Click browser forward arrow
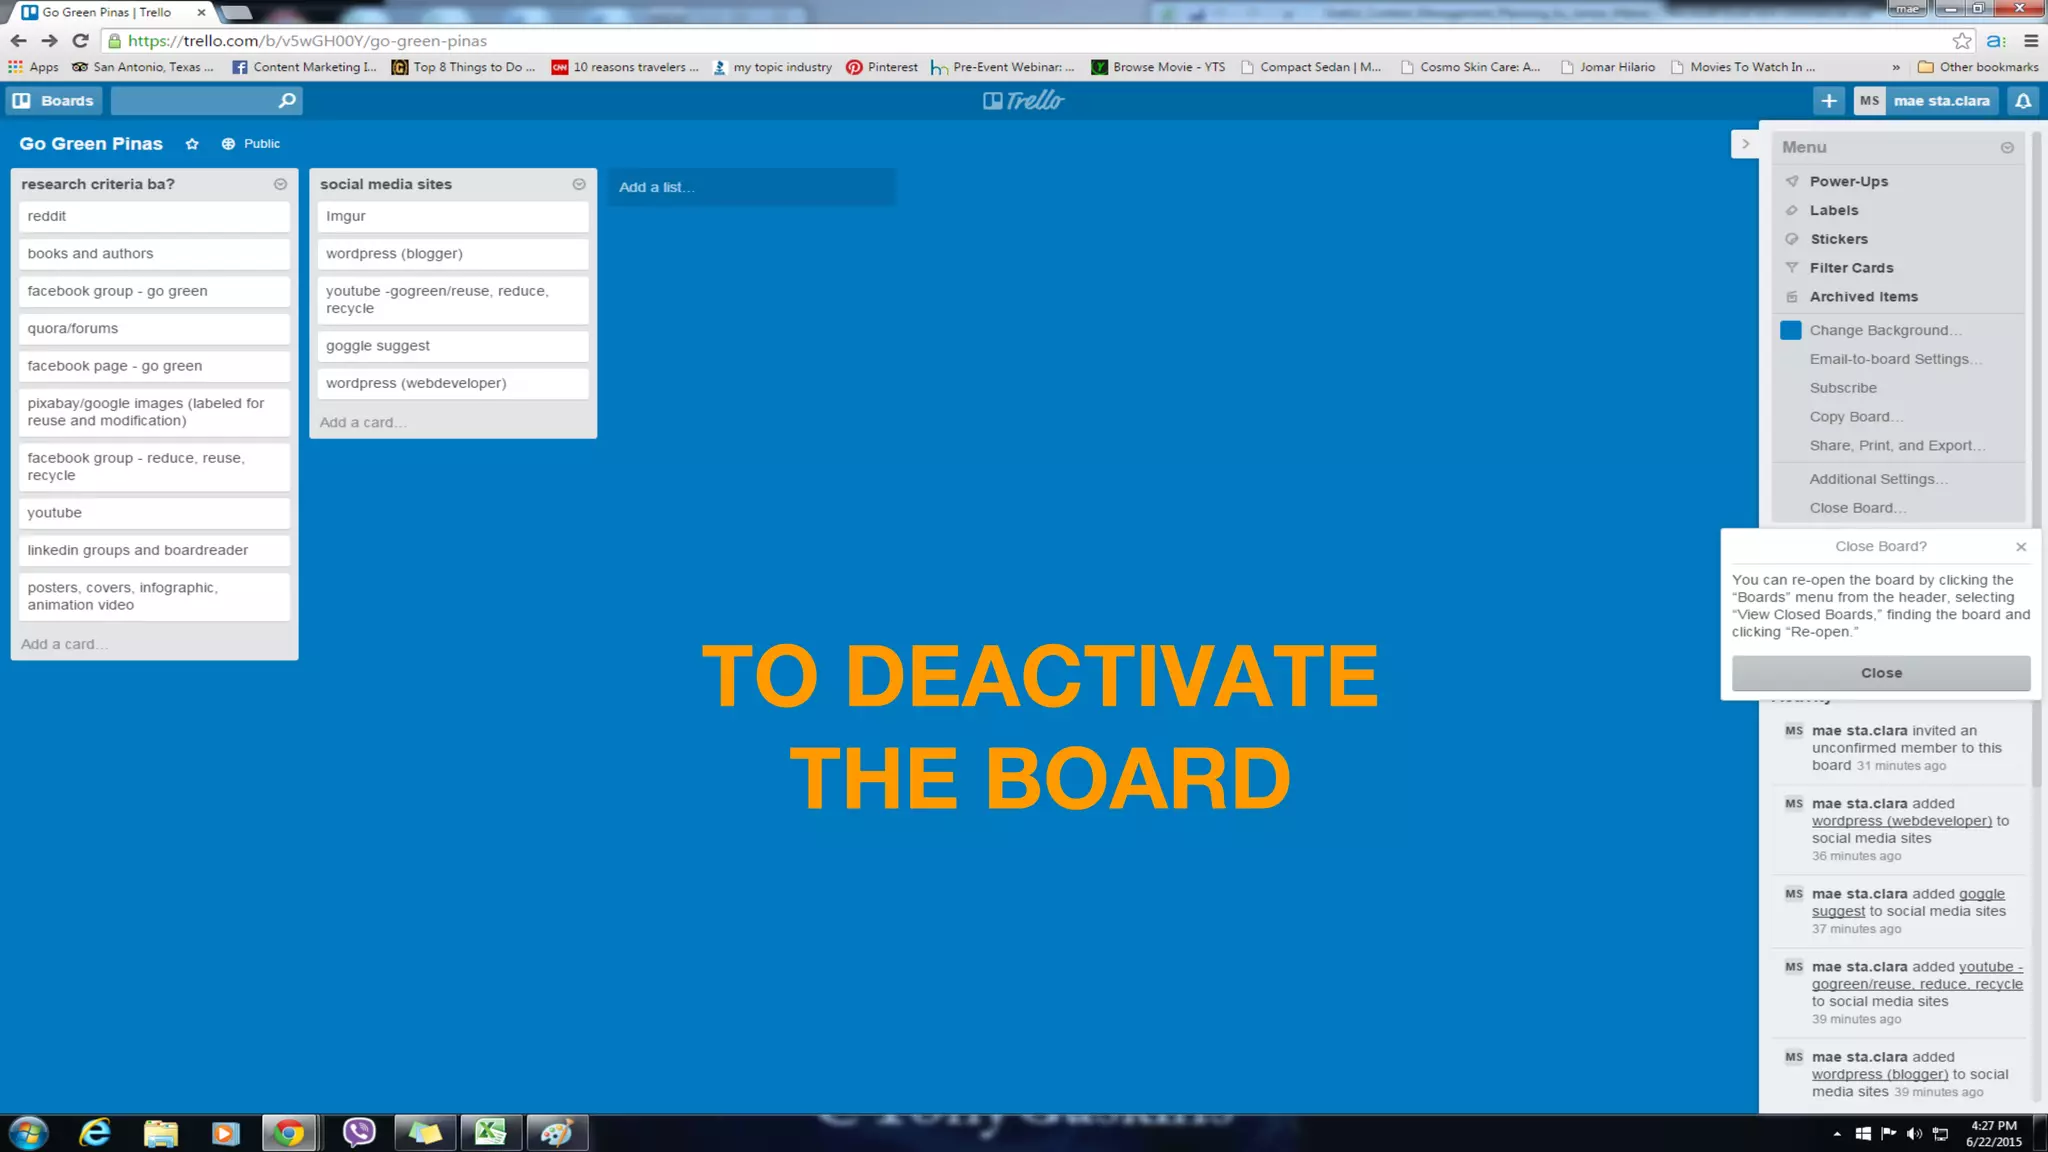This screenshot has width=2048, height=1152. click(49, 41)
